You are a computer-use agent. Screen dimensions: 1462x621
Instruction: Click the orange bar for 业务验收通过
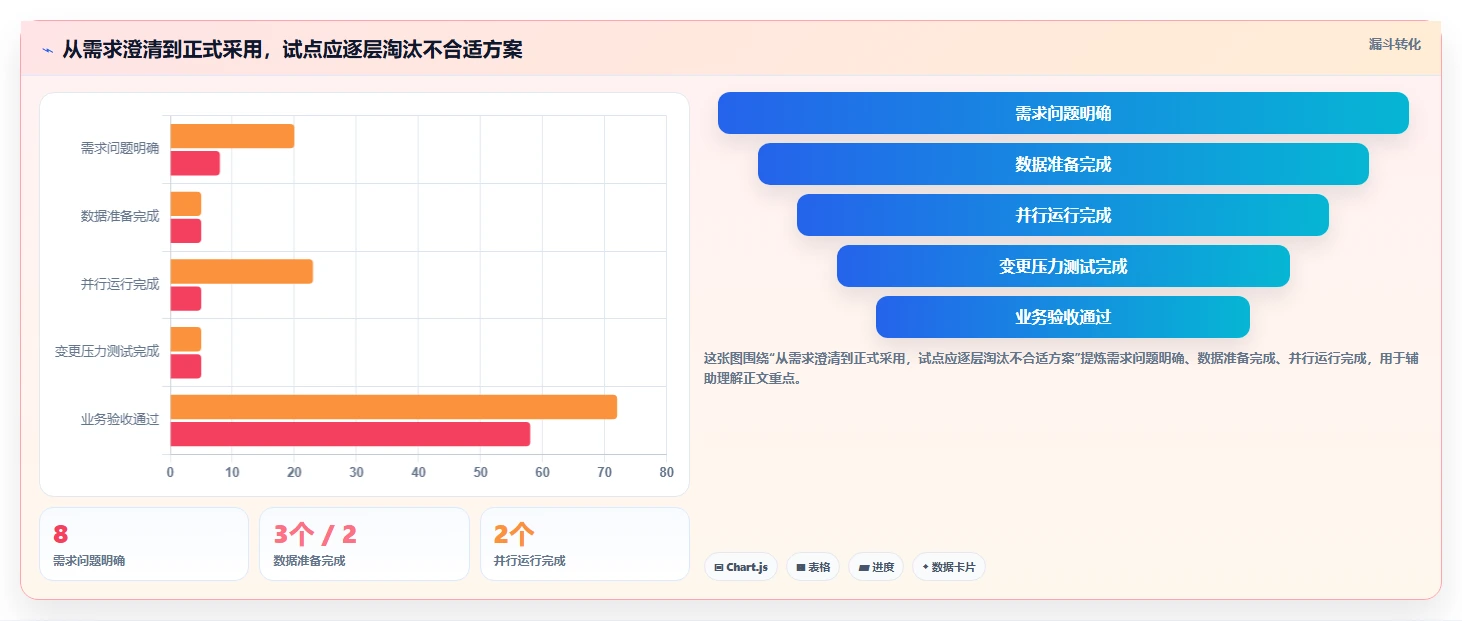[394, 407]
